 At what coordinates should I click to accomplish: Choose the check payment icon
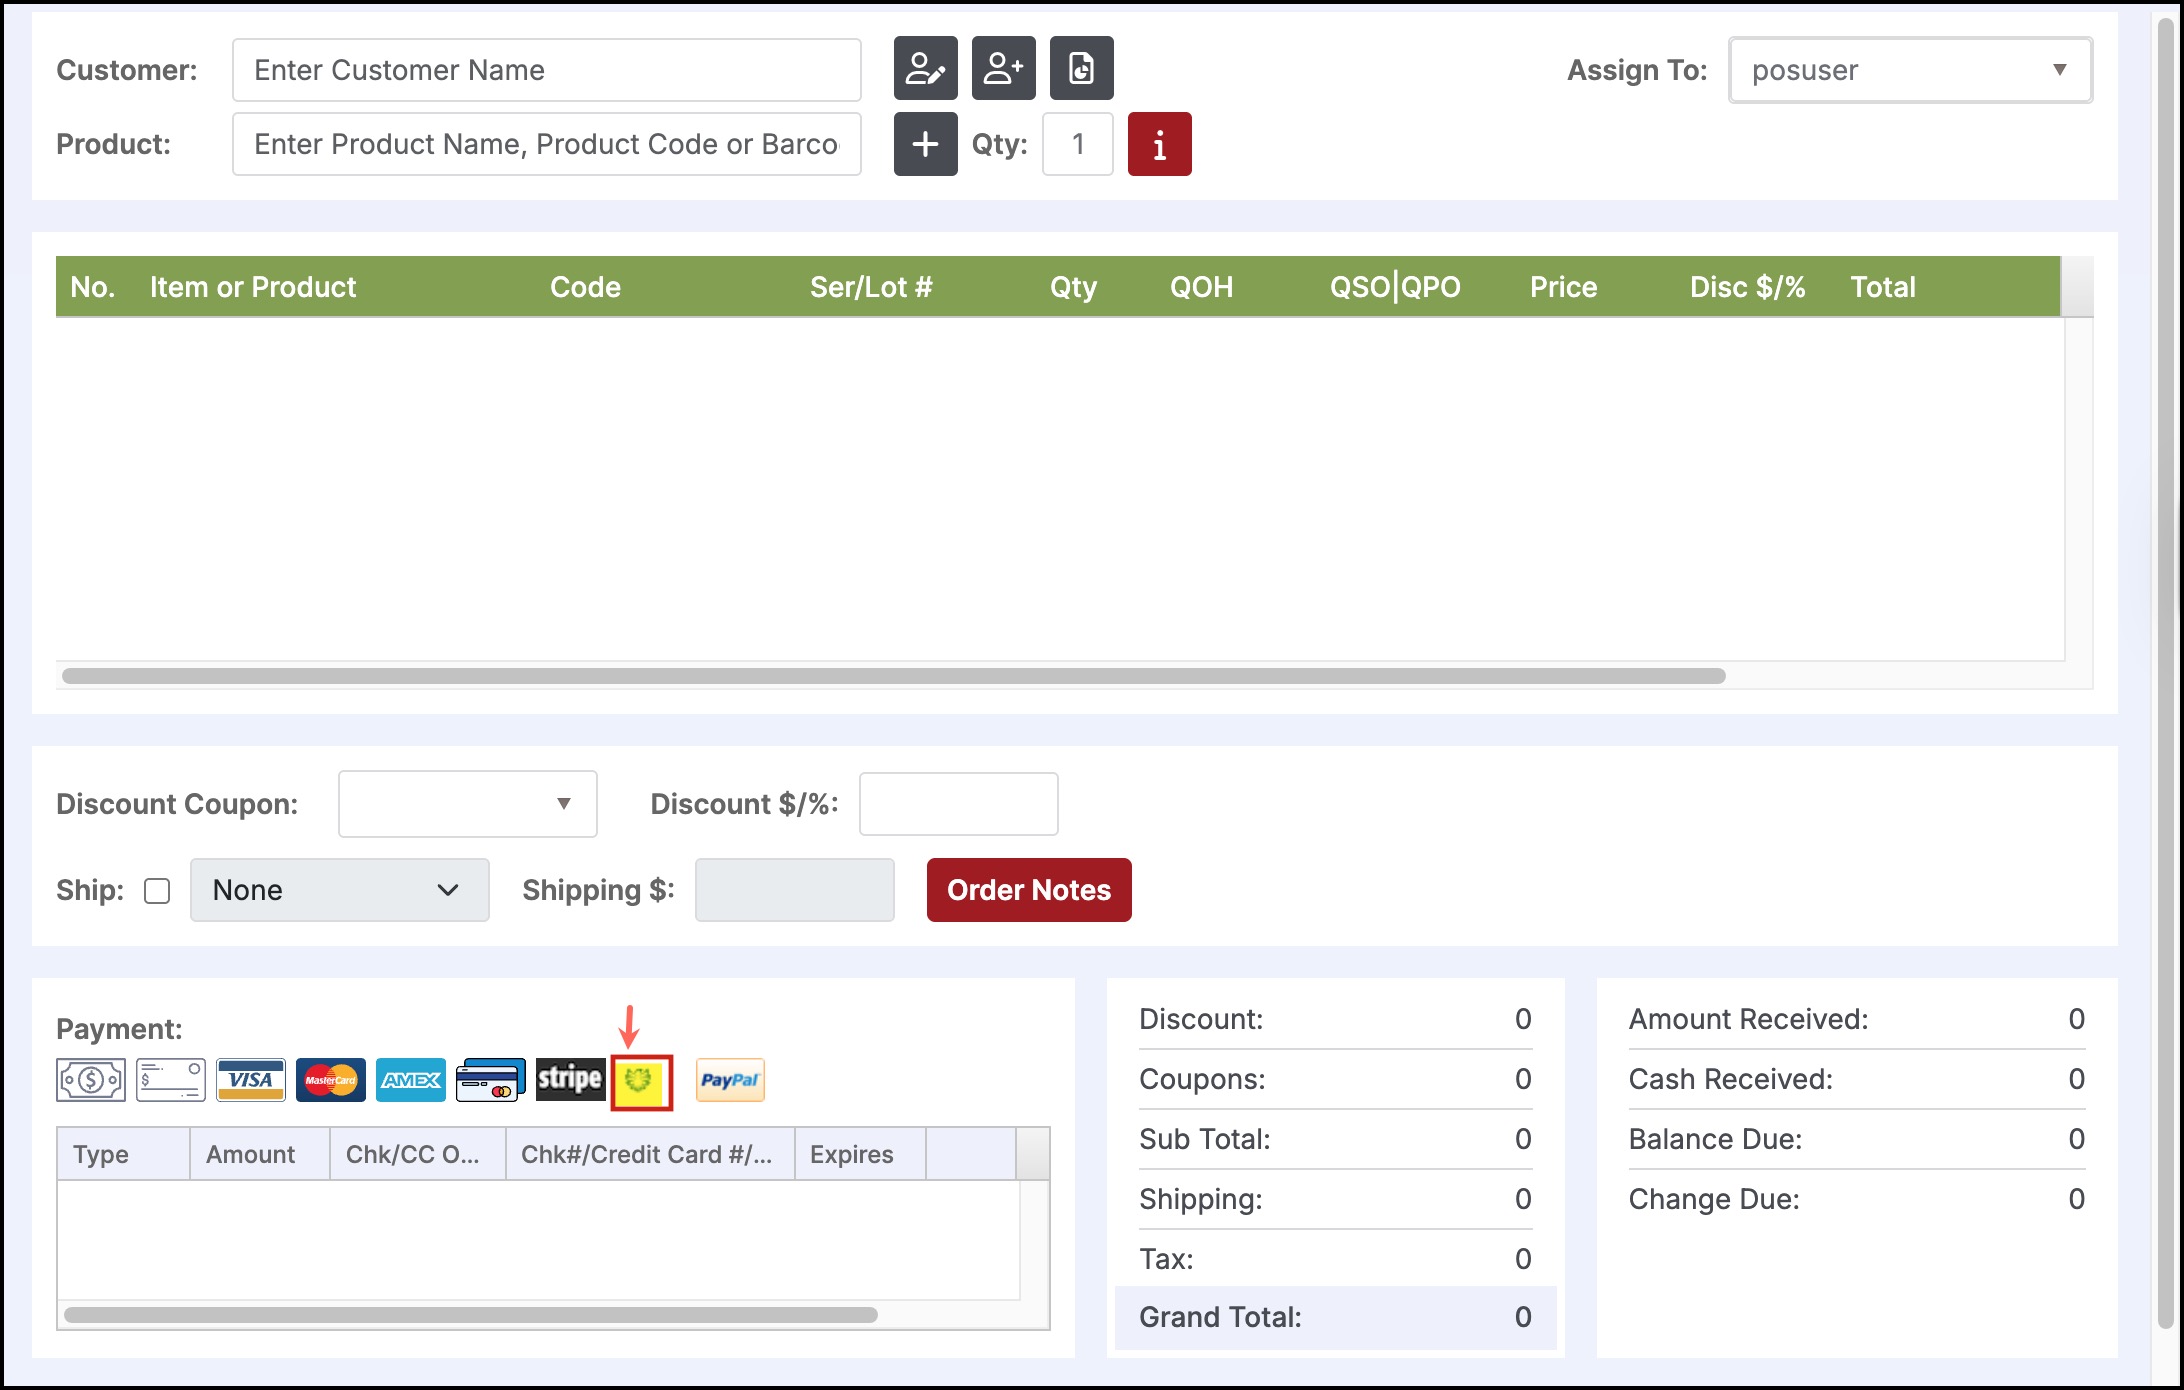(171, 1080)
